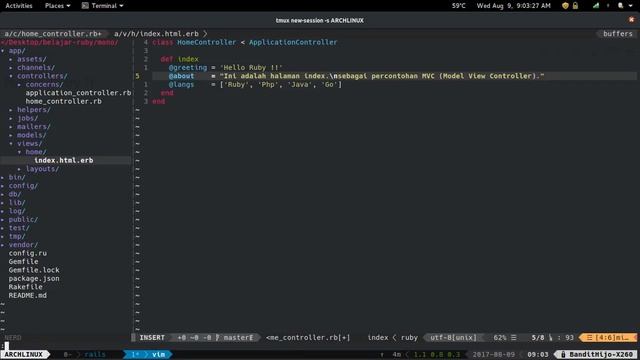Select tmp/ directory

click(x=17, y=236)
